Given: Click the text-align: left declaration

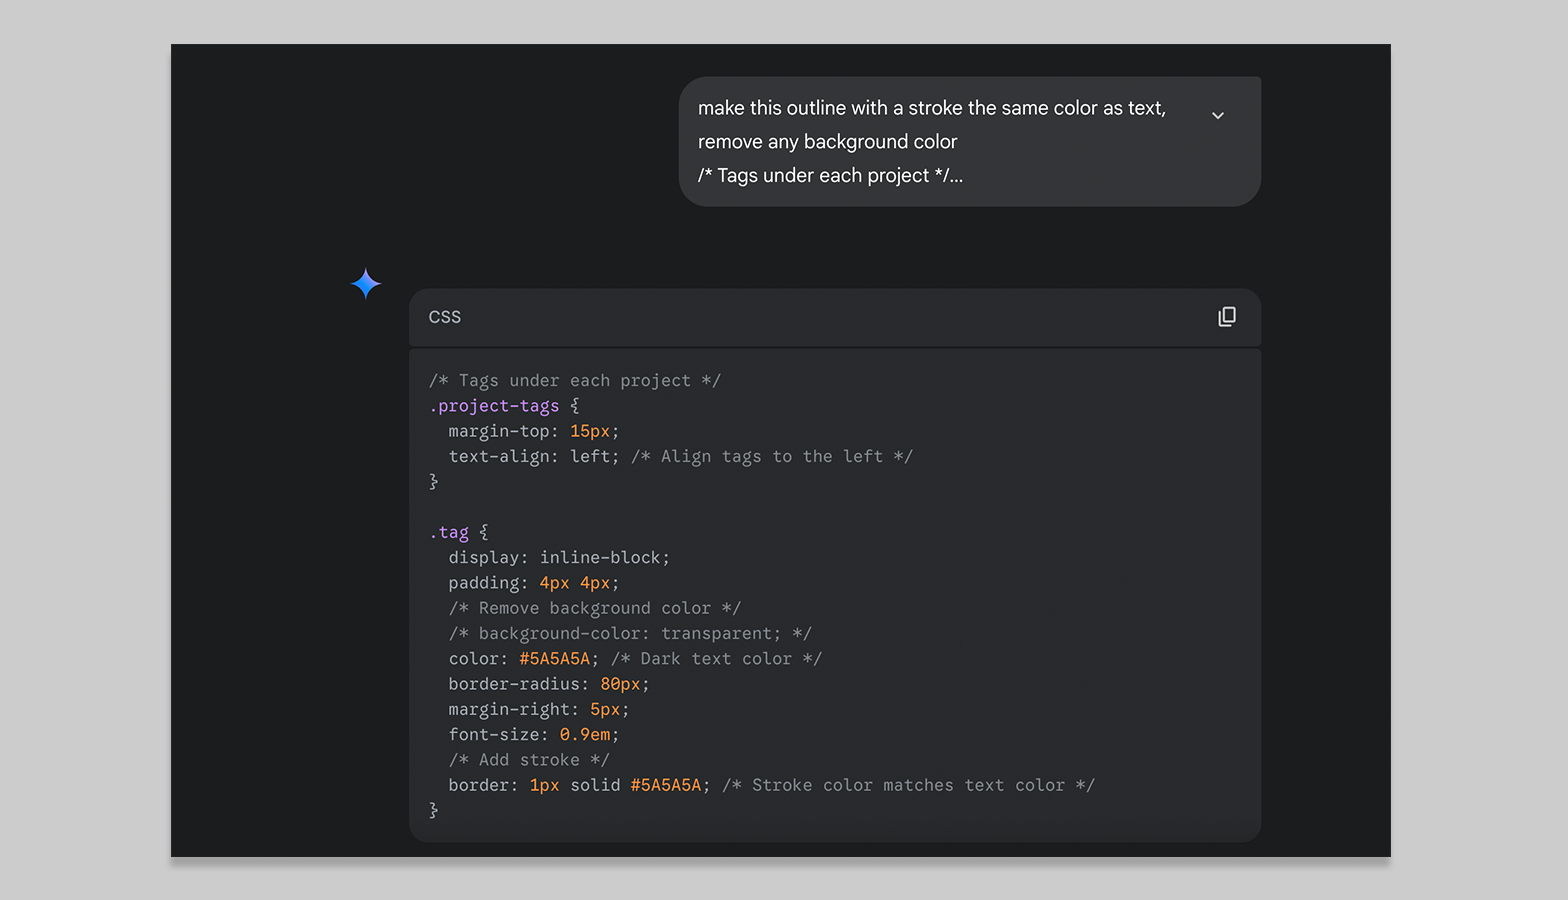Looking at the screenshot, I should pos(533,457).
